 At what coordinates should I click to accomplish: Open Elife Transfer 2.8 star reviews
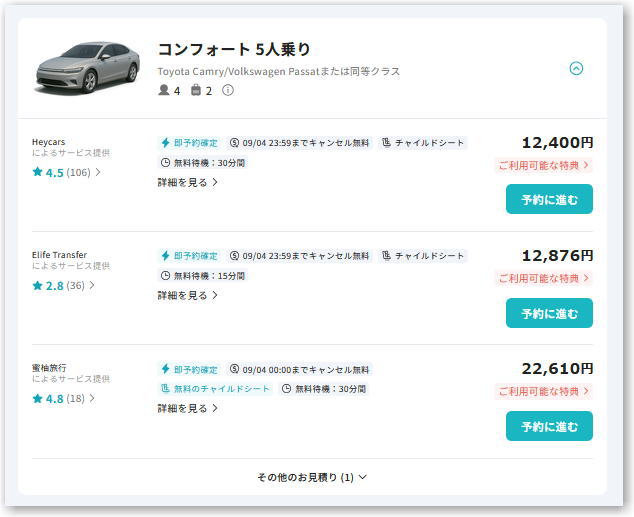pos(63,286)
